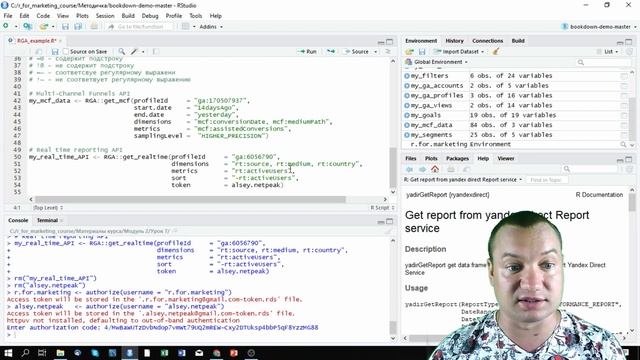This screenshot has height=360, width=640.
Task: Click the Create a Project icon
Action: click(27, 27)
